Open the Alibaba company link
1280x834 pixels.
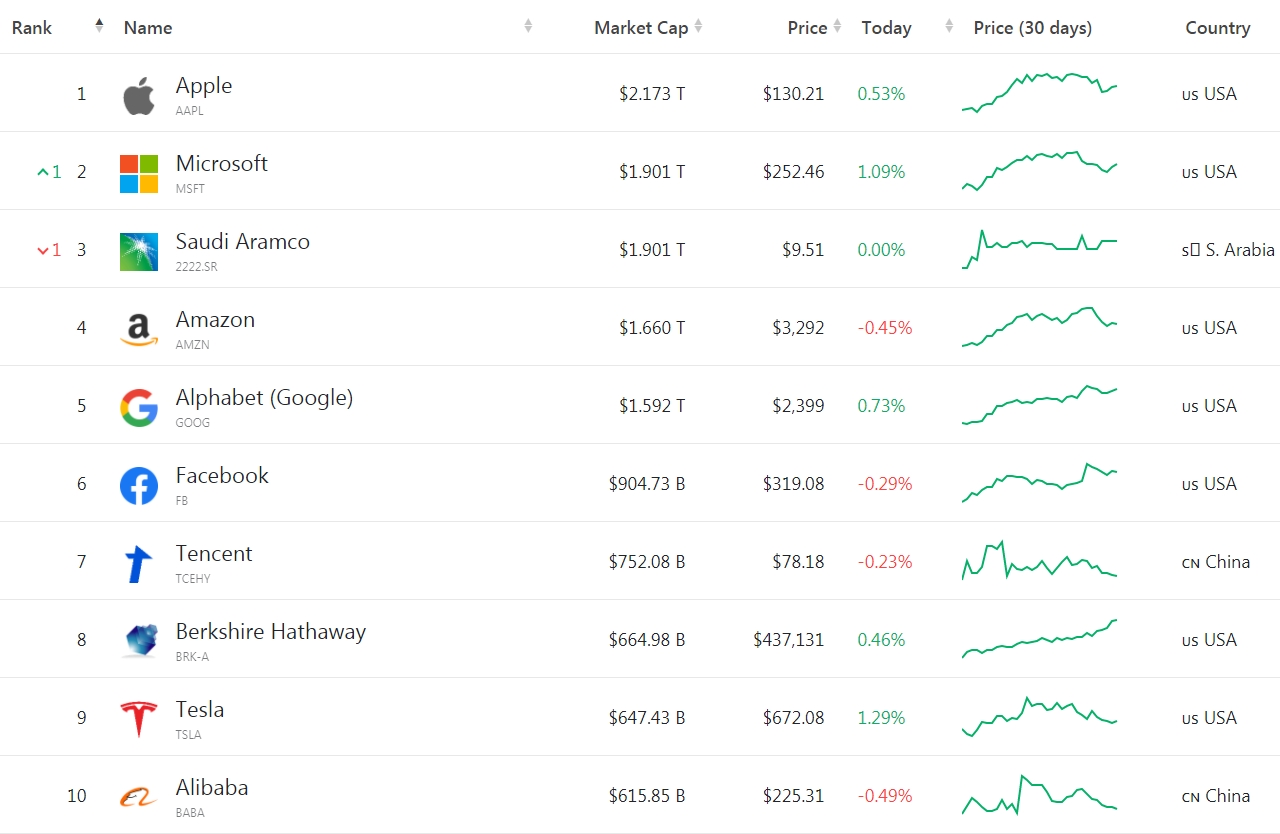pos(212,788)
